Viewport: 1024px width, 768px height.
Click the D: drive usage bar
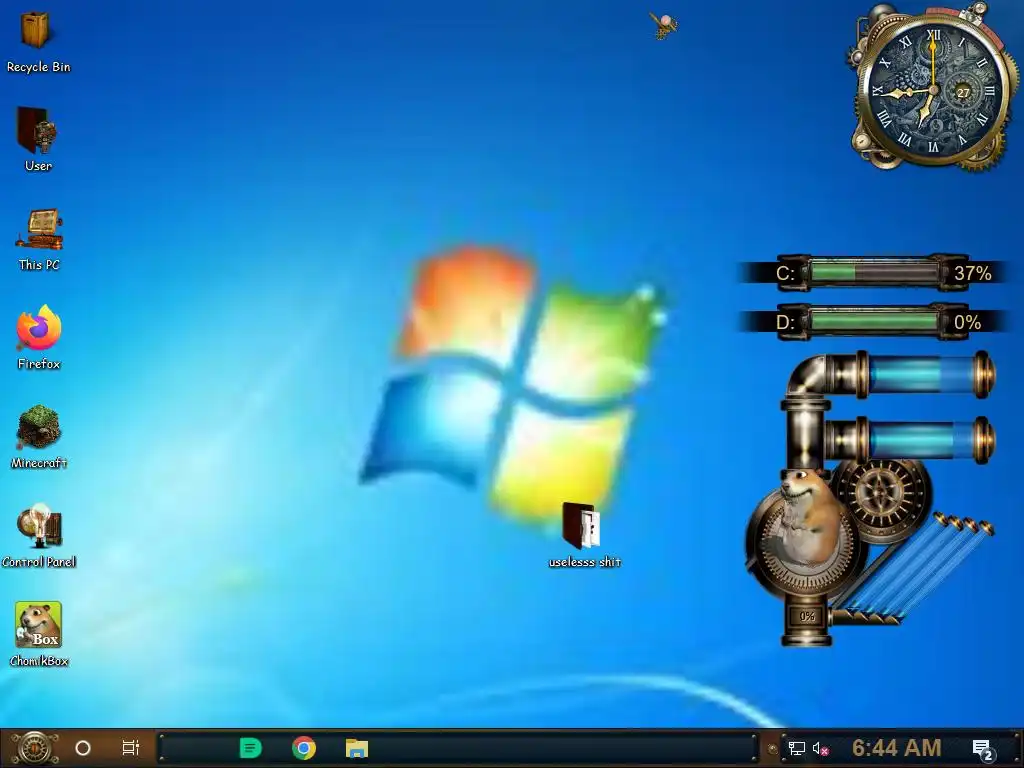(x=874, y=321)
